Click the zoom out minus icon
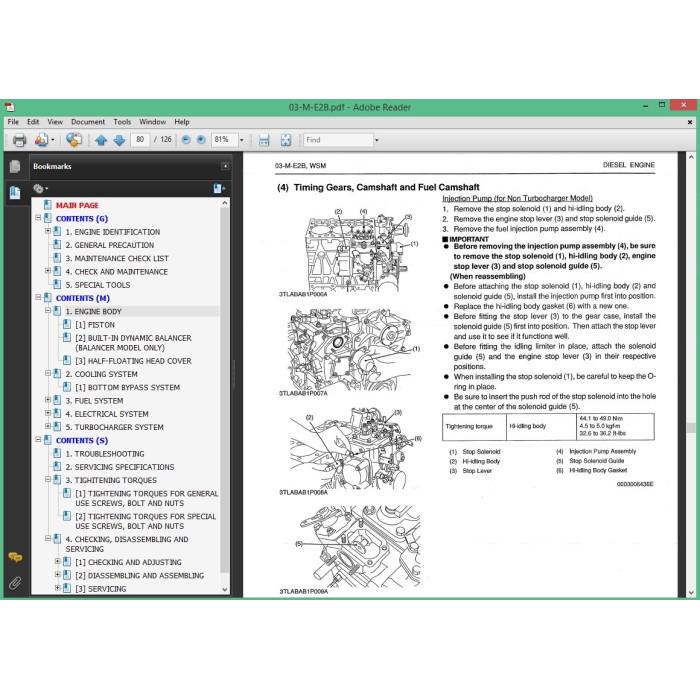Screen dimensions: 700x700 pos(186,140)
